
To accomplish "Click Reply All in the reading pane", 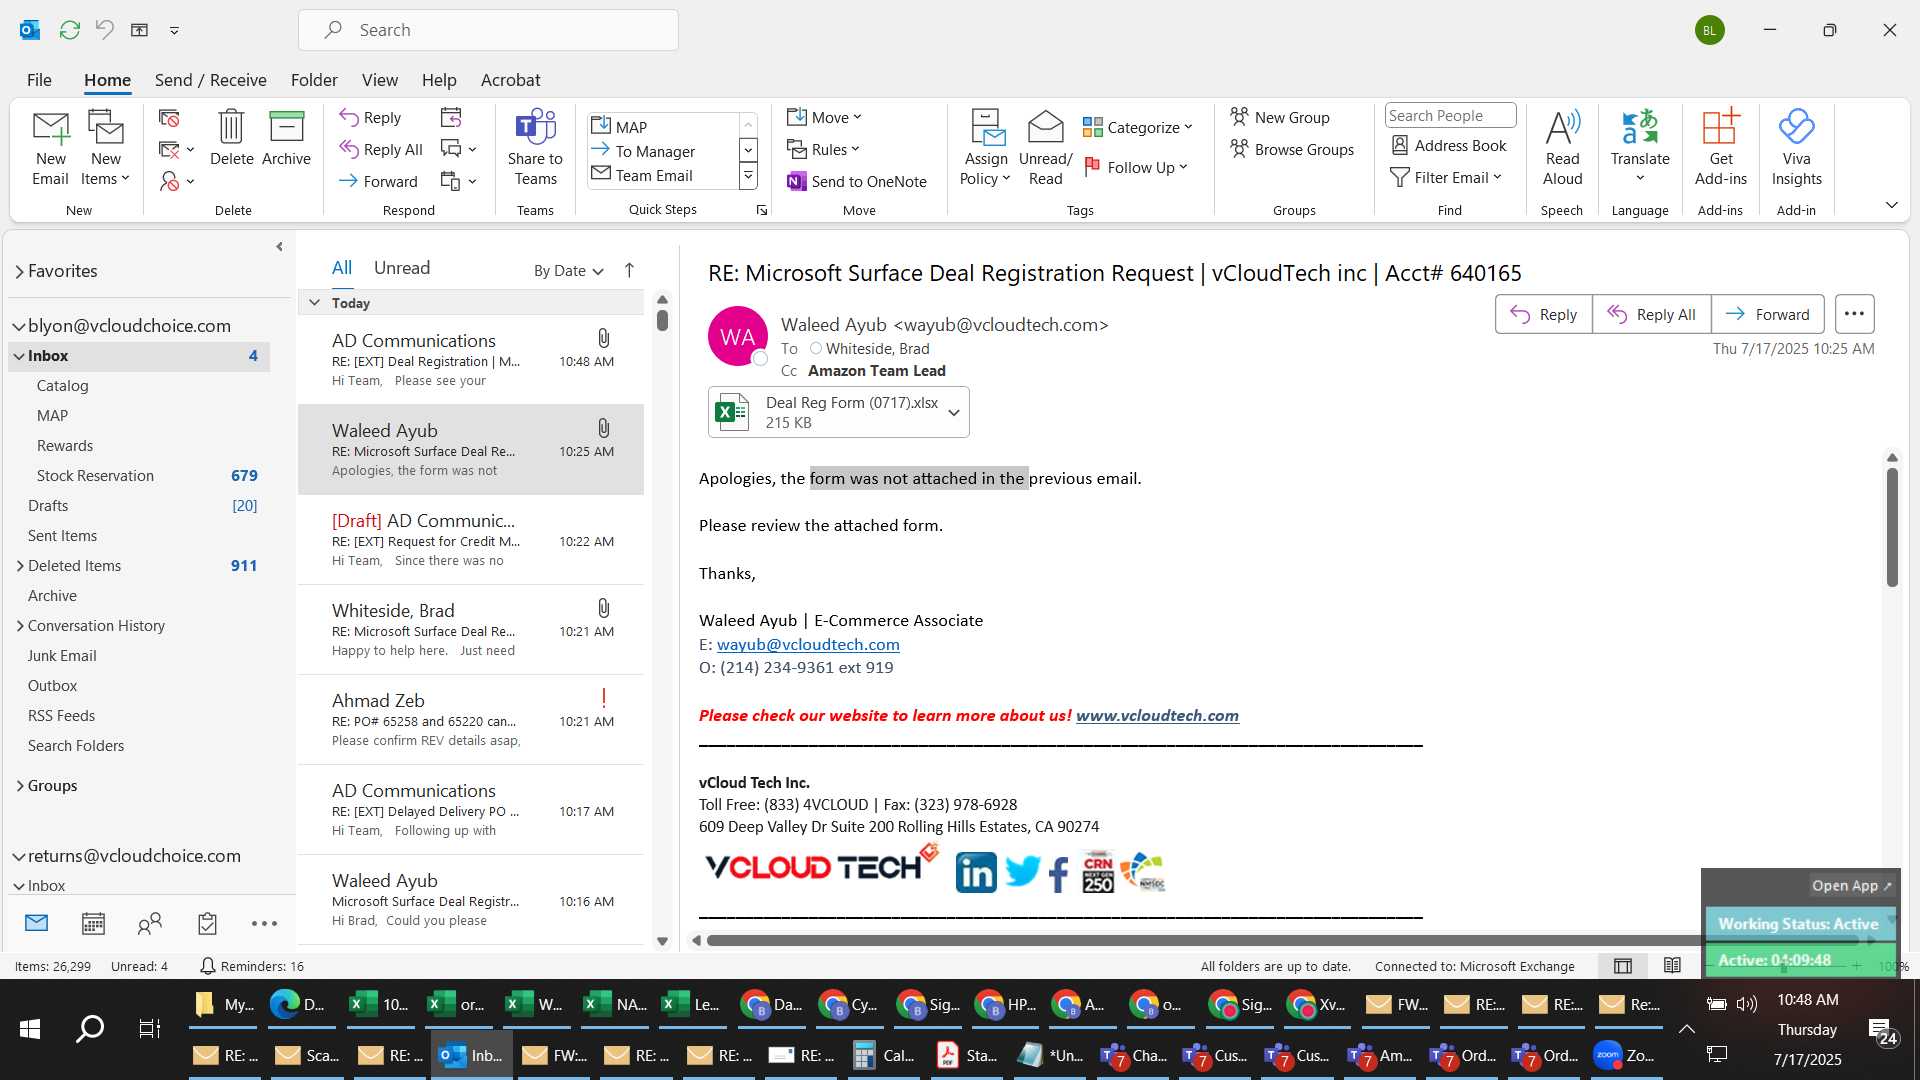I will point(1652,314).
